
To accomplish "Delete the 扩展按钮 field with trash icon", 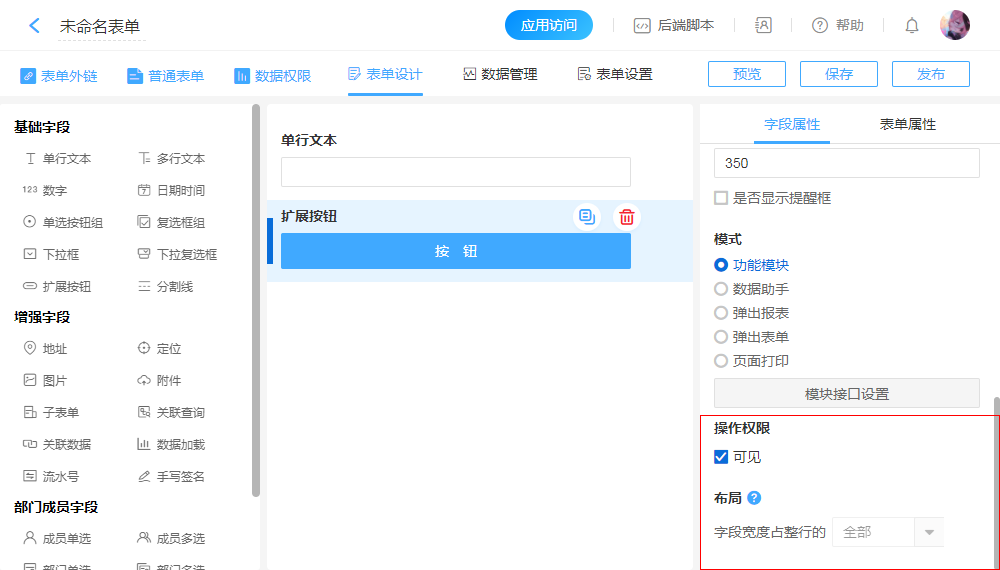I will coord(626,217).
